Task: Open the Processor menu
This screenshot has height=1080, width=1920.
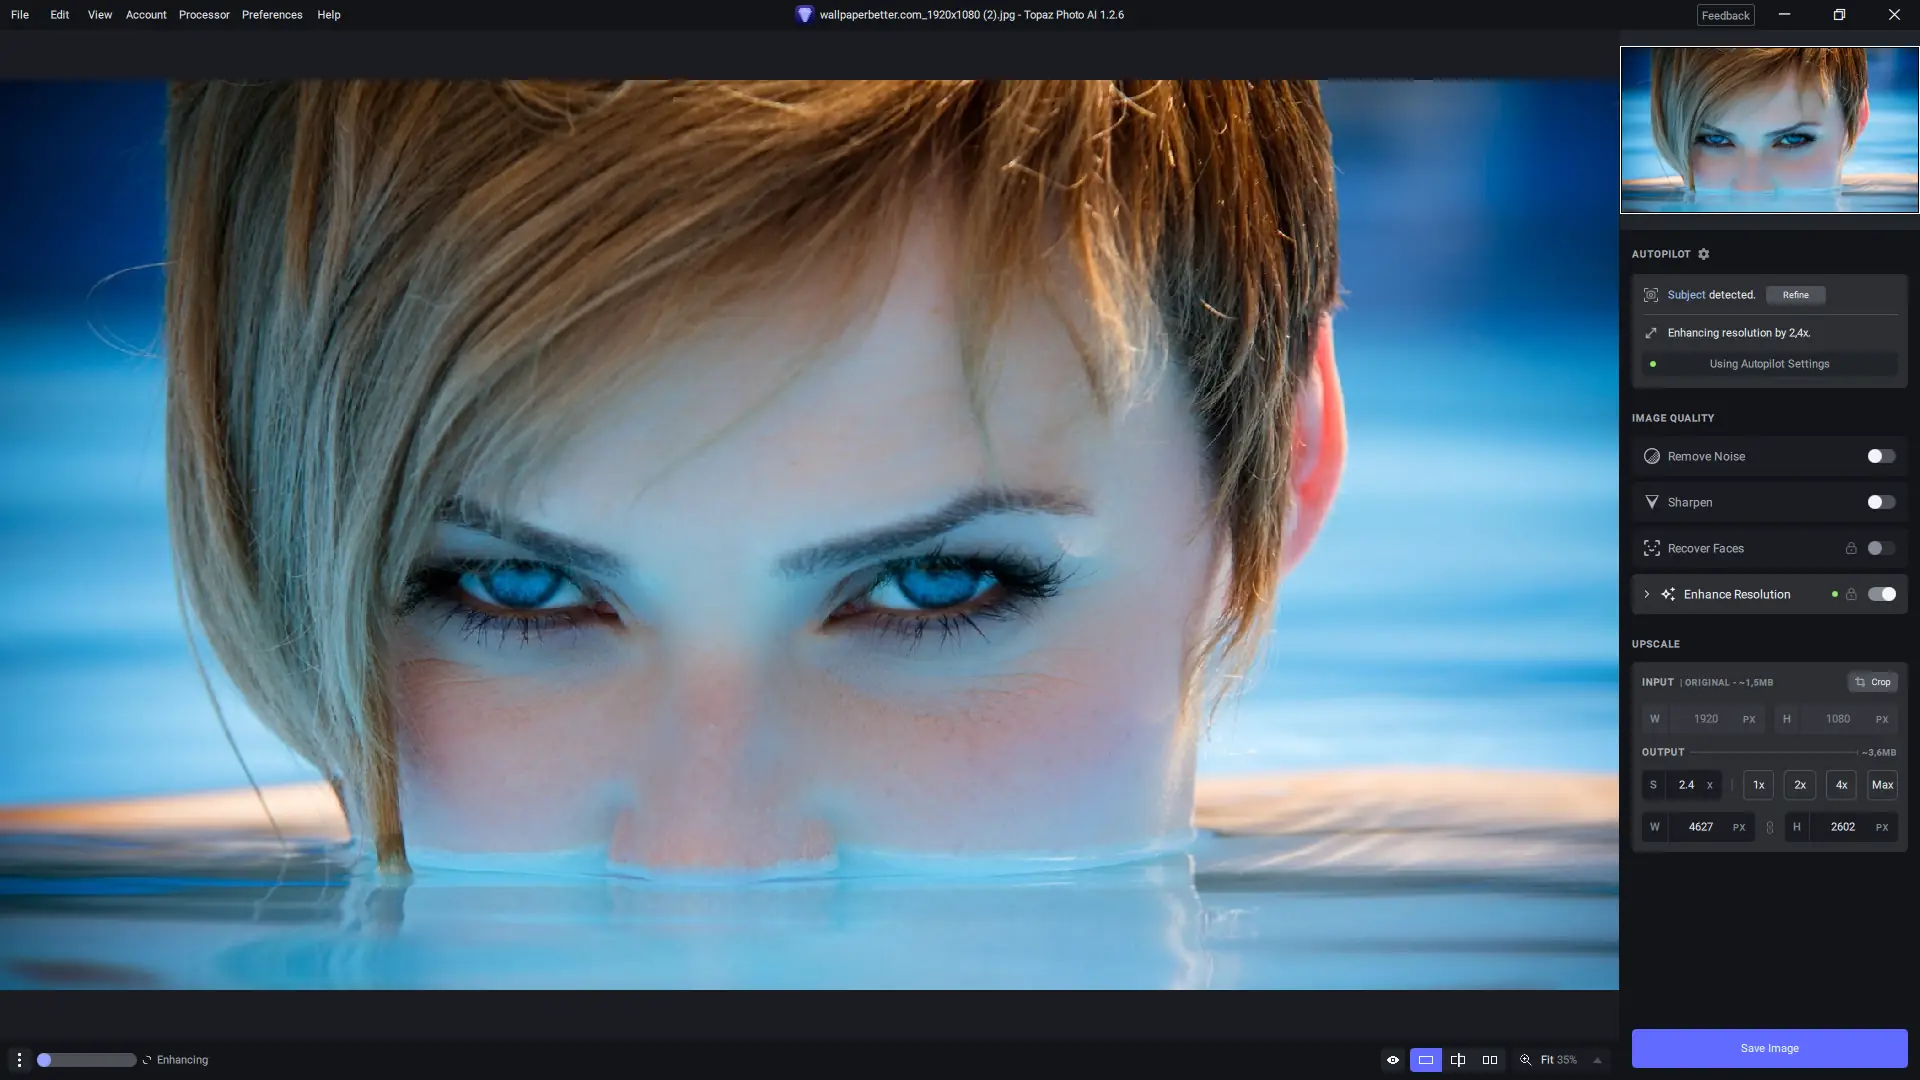Action: [x=204, y=15]
